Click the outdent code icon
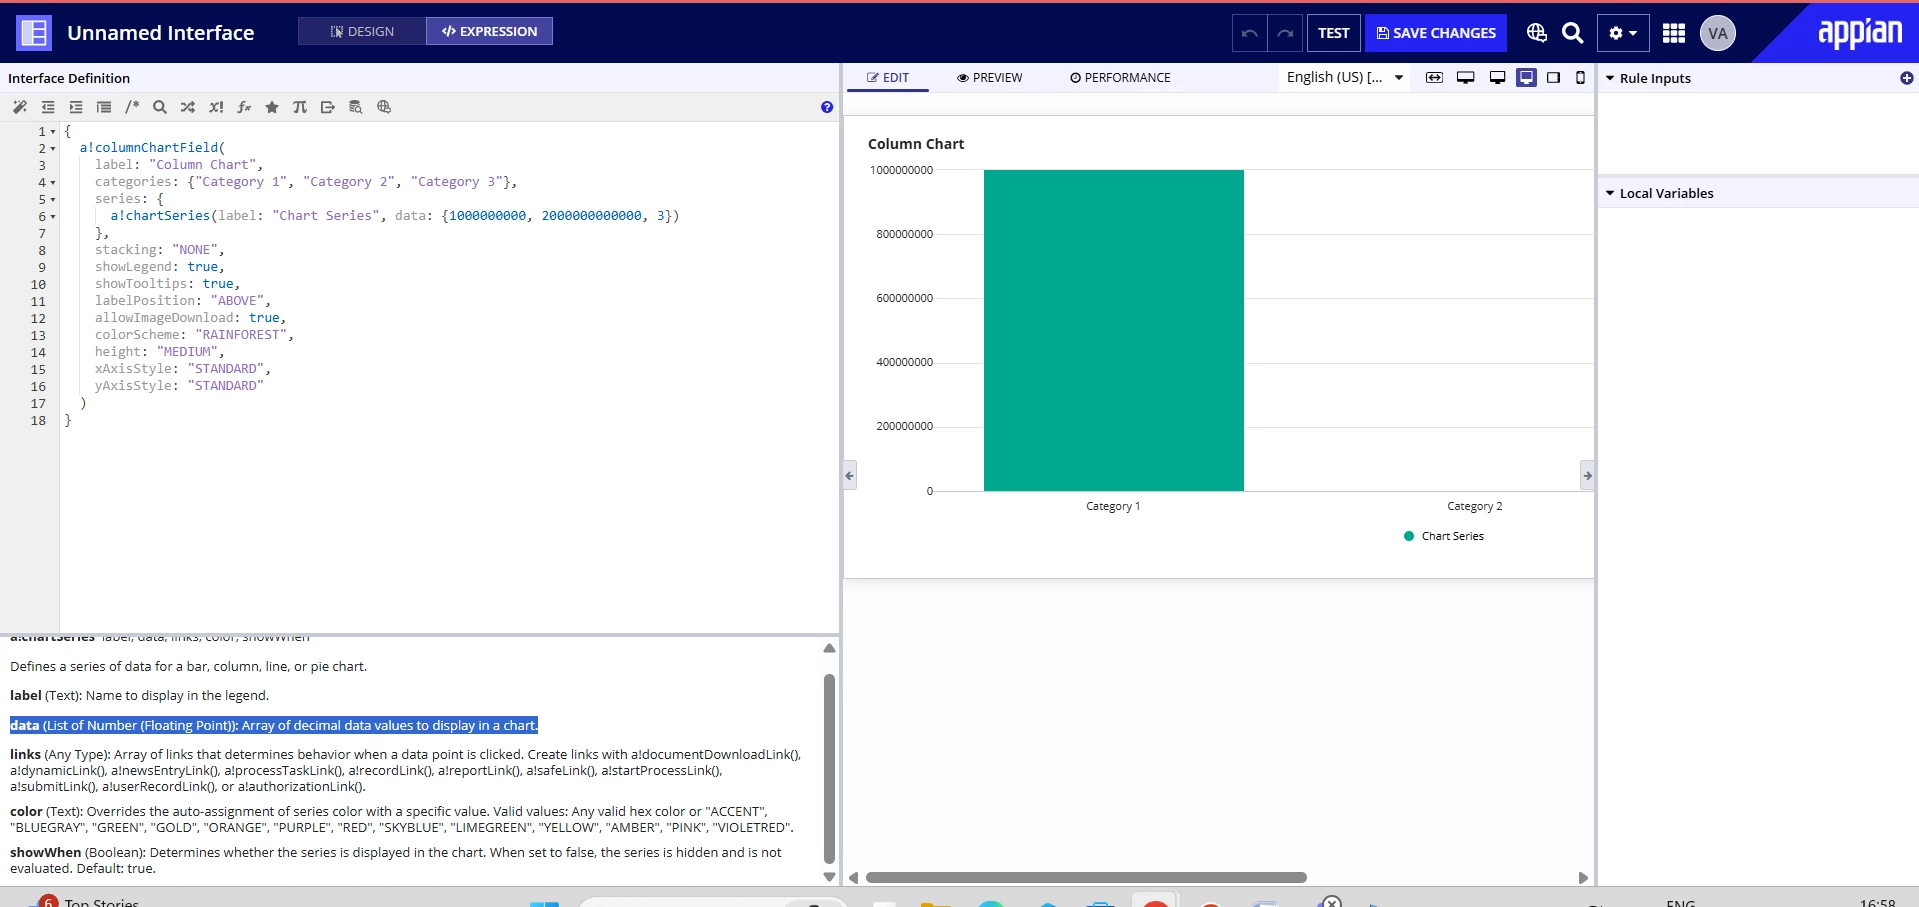This screenshot has height=907, width=1919. (x=48, y=107)
